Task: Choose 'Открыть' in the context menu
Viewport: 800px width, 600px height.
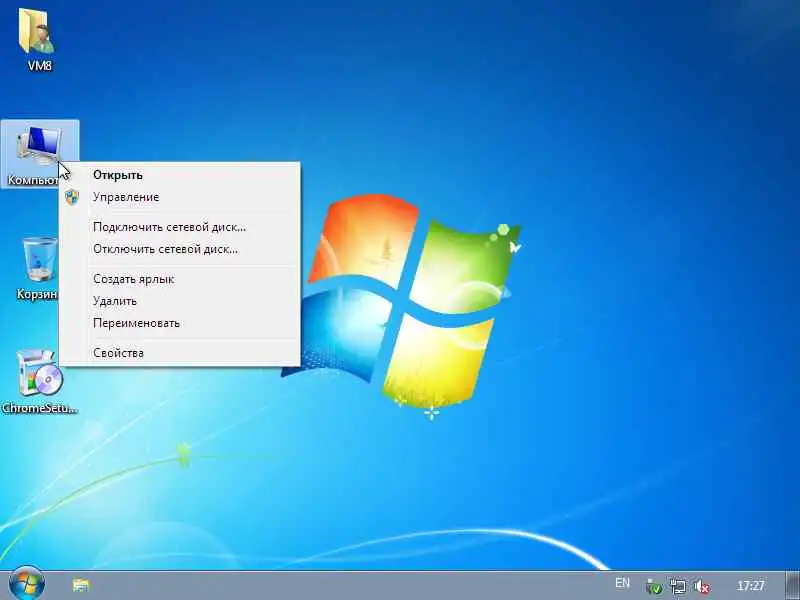Action: pyautogui.click(x=179, y=175)
